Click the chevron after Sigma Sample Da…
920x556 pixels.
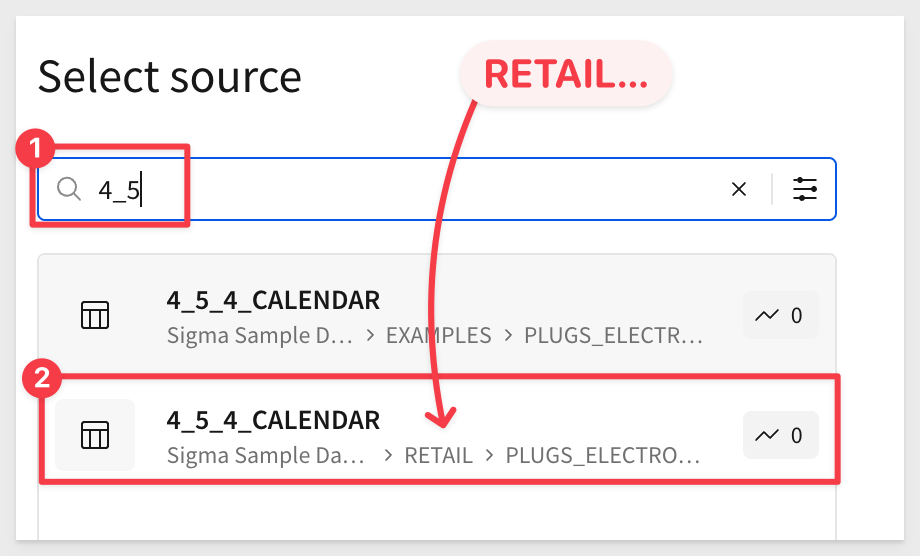(x=388, y=455)
